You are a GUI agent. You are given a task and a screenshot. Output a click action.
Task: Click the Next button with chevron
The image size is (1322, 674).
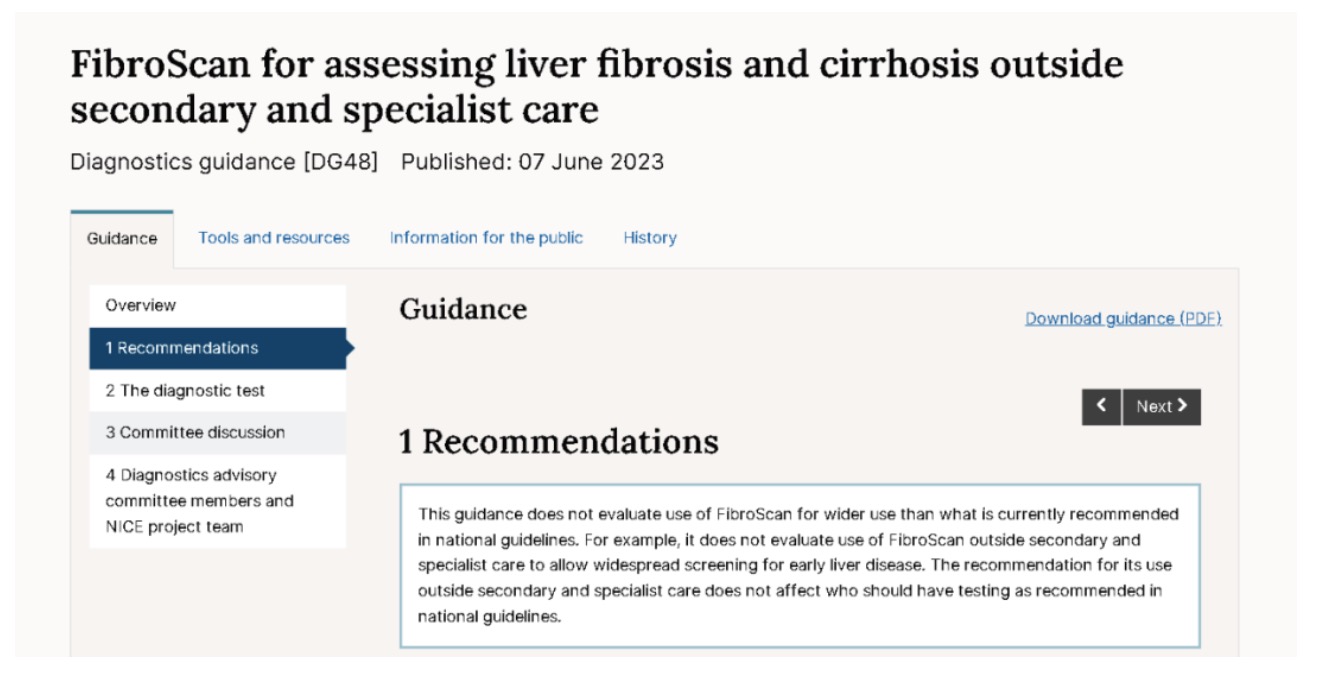click(x=1161, y=407)
